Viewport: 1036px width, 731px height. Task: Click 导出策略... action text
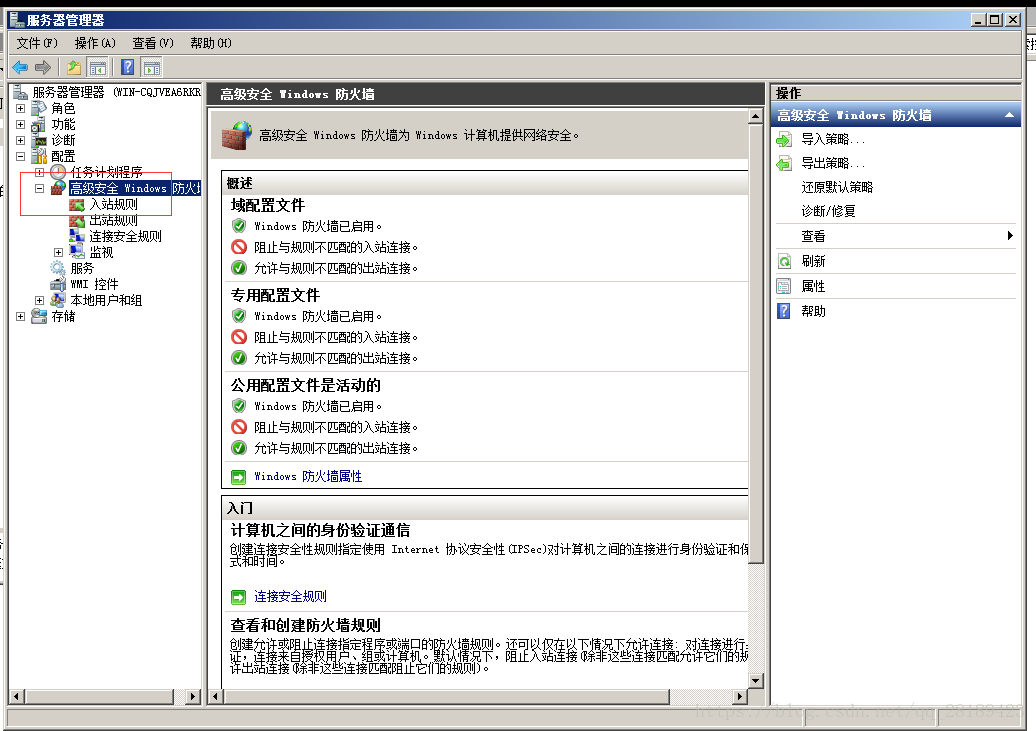[x=832, y=163]
